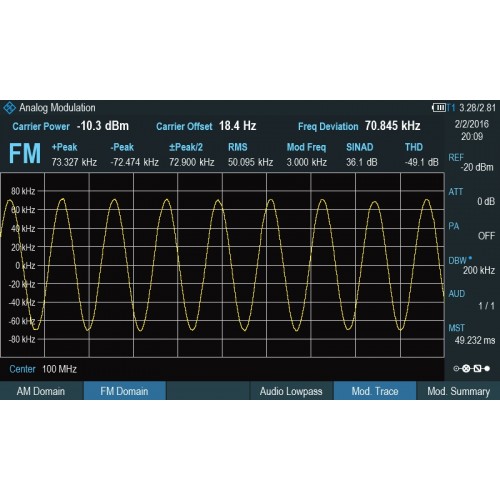
Task: Click the MST 49.232 ms setting
Action: [x=471, y=334]
